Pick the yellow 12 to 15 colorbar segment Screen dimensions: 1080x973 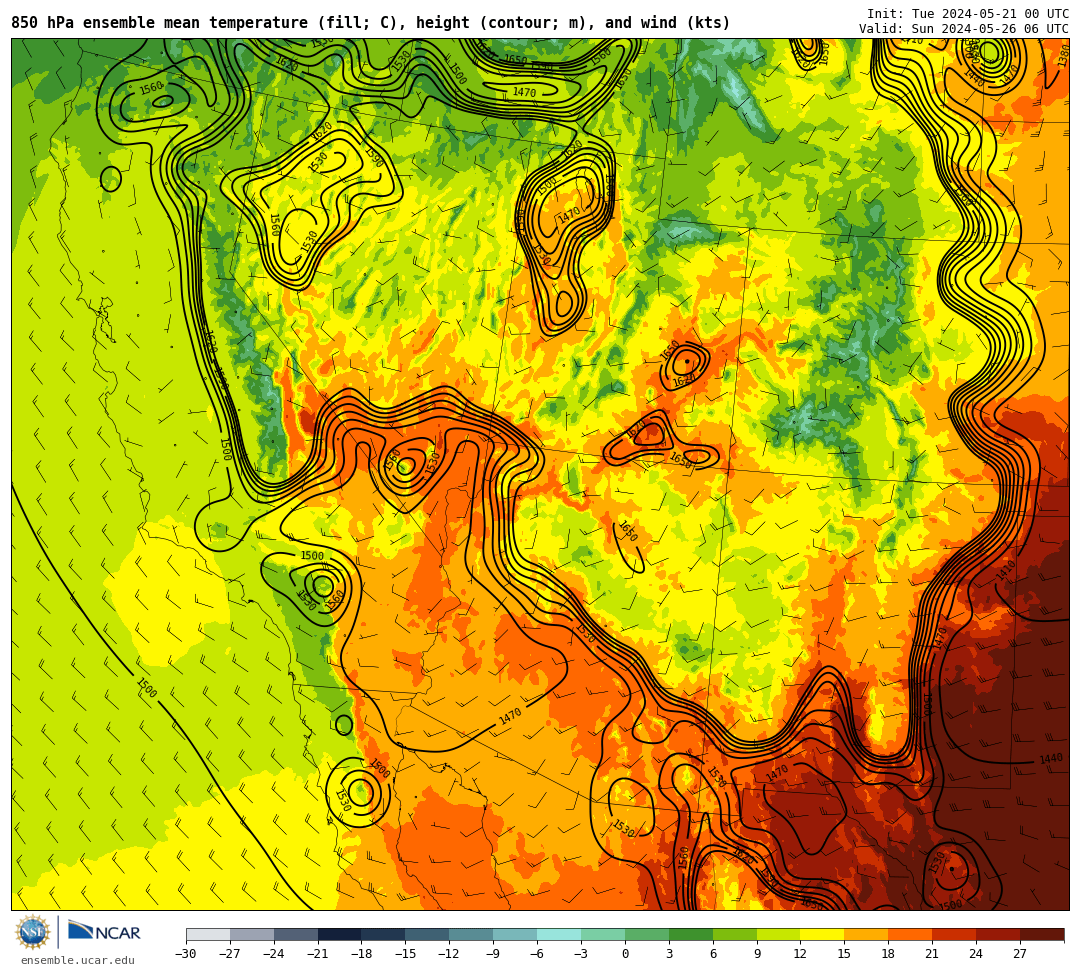(x=822, y=934)
